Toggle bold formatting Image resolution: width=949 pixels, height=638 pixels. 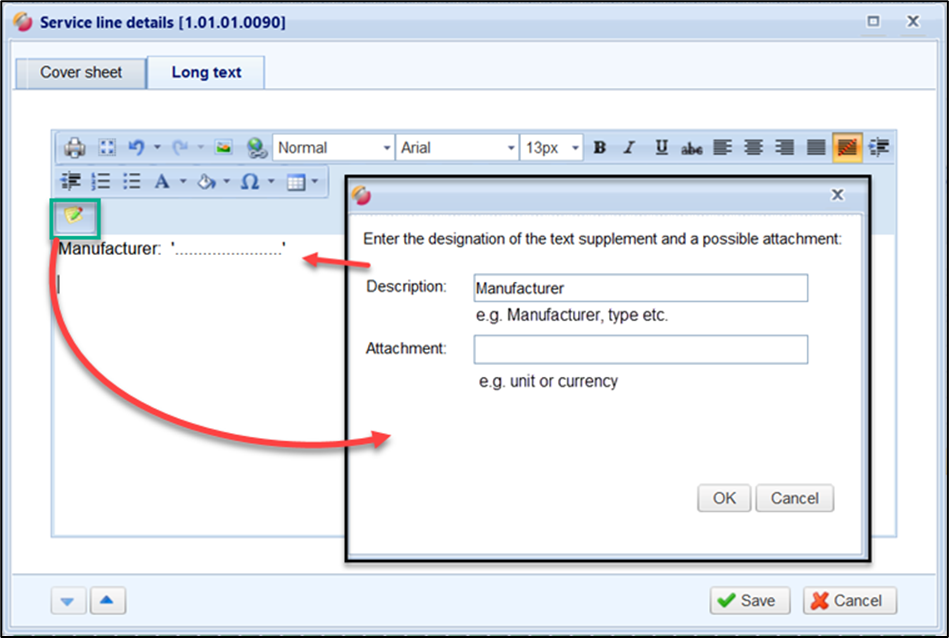[x=600, y=148]
